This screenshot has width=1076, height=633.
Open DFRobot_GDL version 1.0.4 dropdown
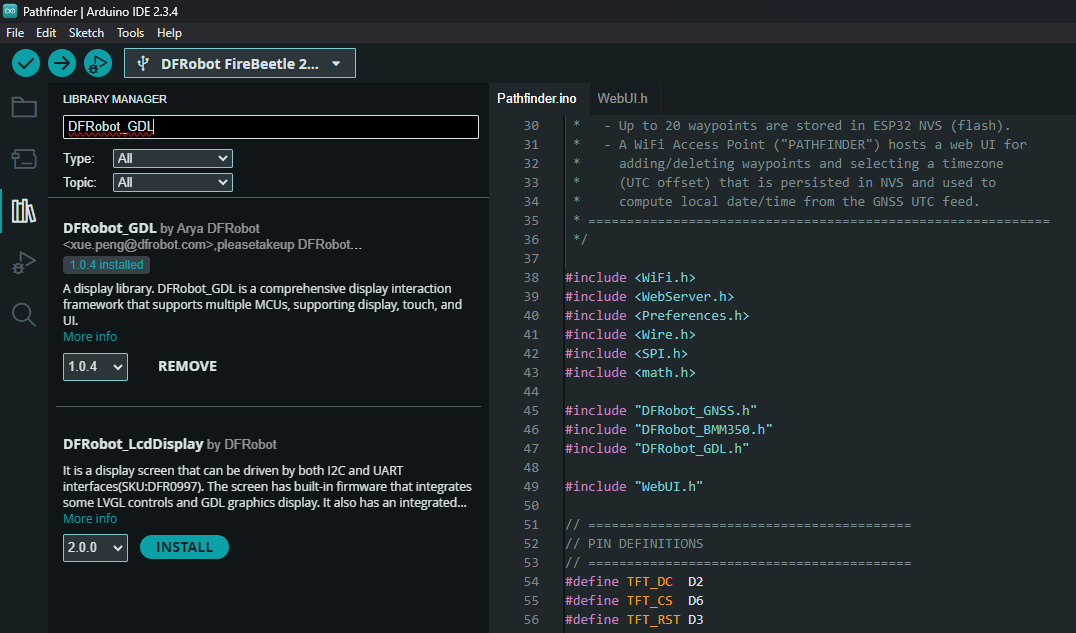point(95,367)
